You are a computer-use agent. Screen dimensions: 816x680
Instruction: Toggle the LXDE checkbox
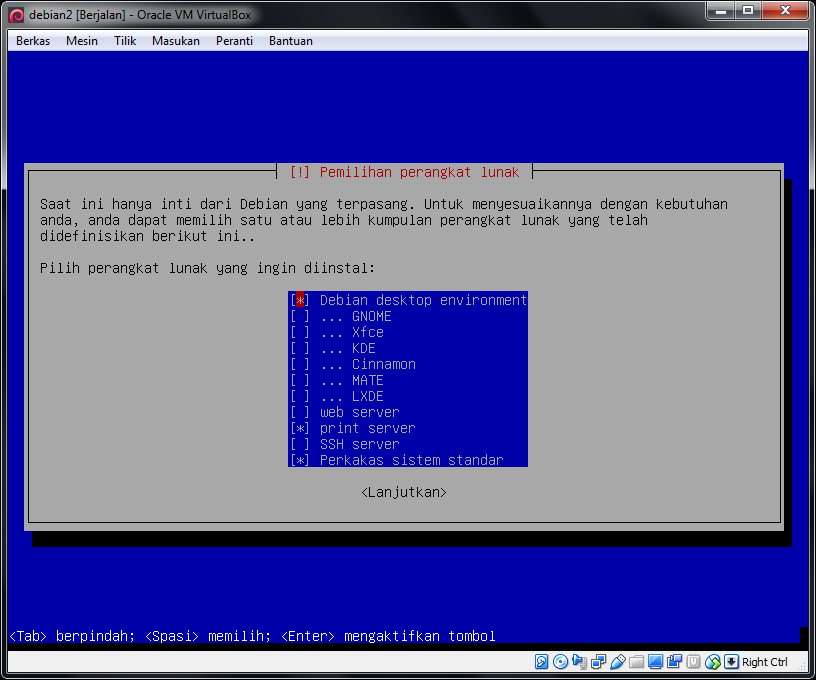point(300,396)
